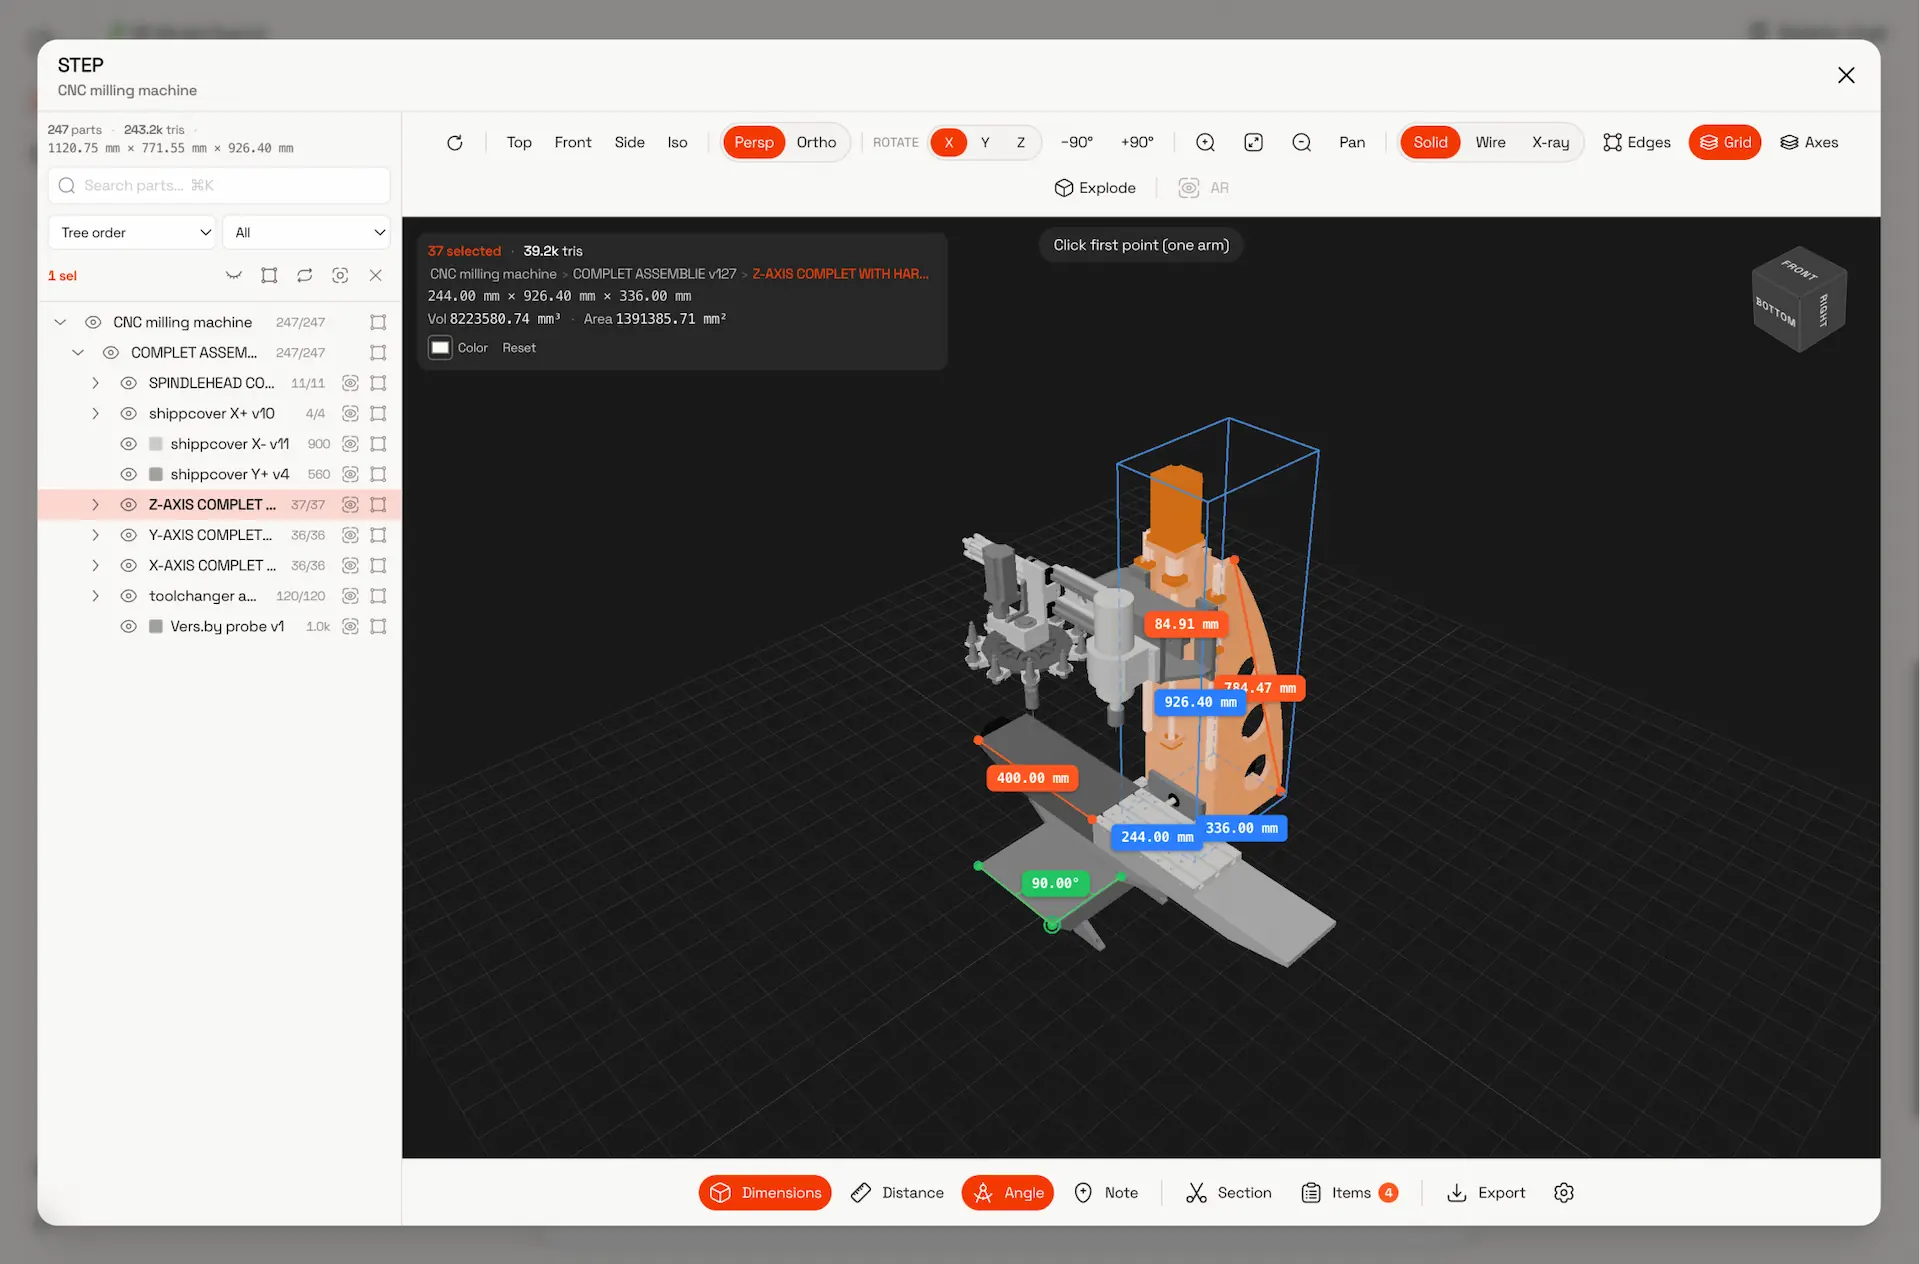Click the Export button
Image resolution: width=1920 pixels, height=1264 pixels.
tap(1487, 1193)
